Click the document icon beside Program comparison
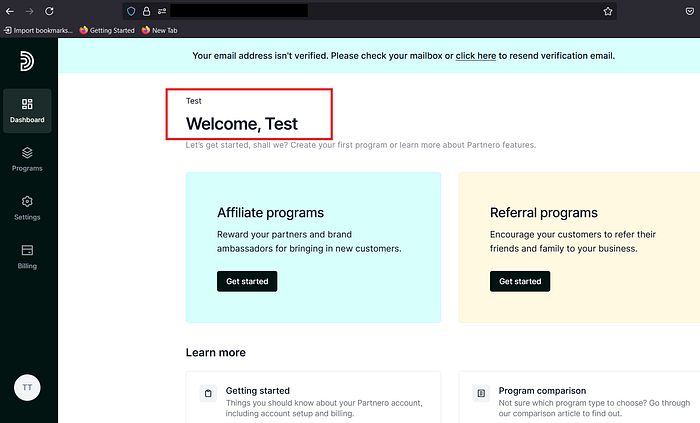Viewport: 700px width, 423px height. [481, 393]
